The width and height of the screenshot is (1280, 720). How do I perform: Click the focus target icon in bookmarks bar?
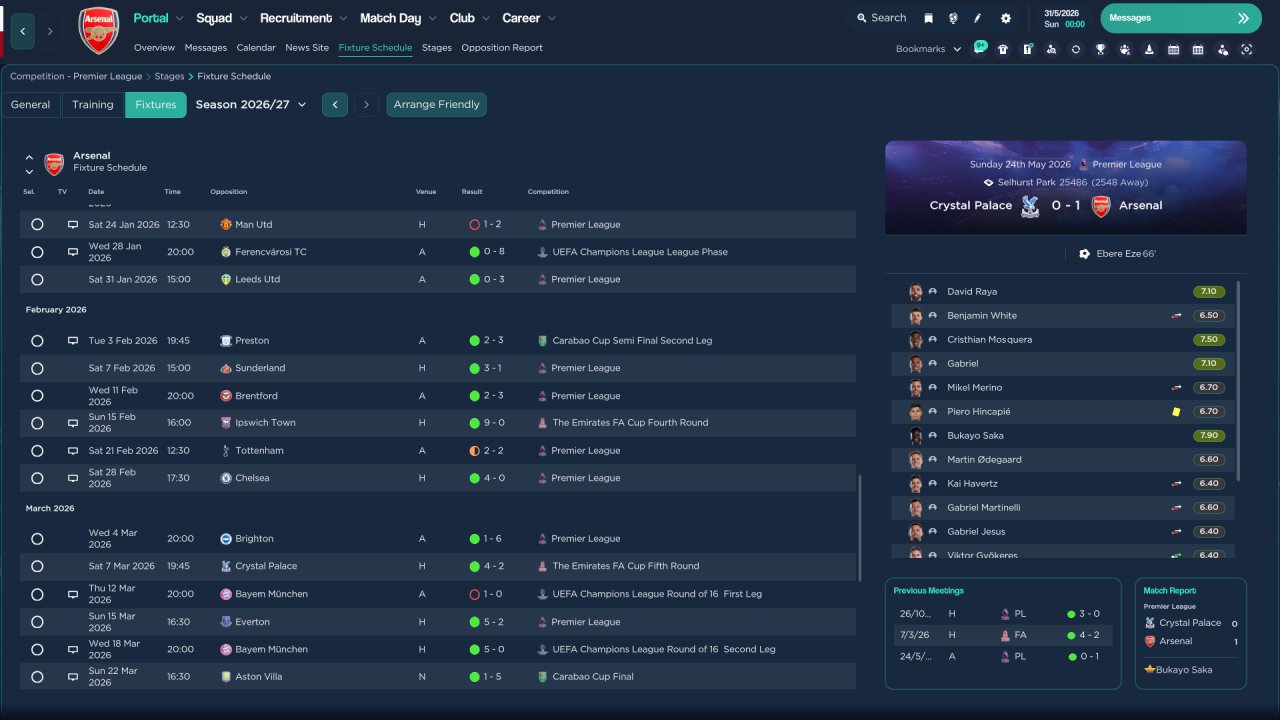point(1246,49)
